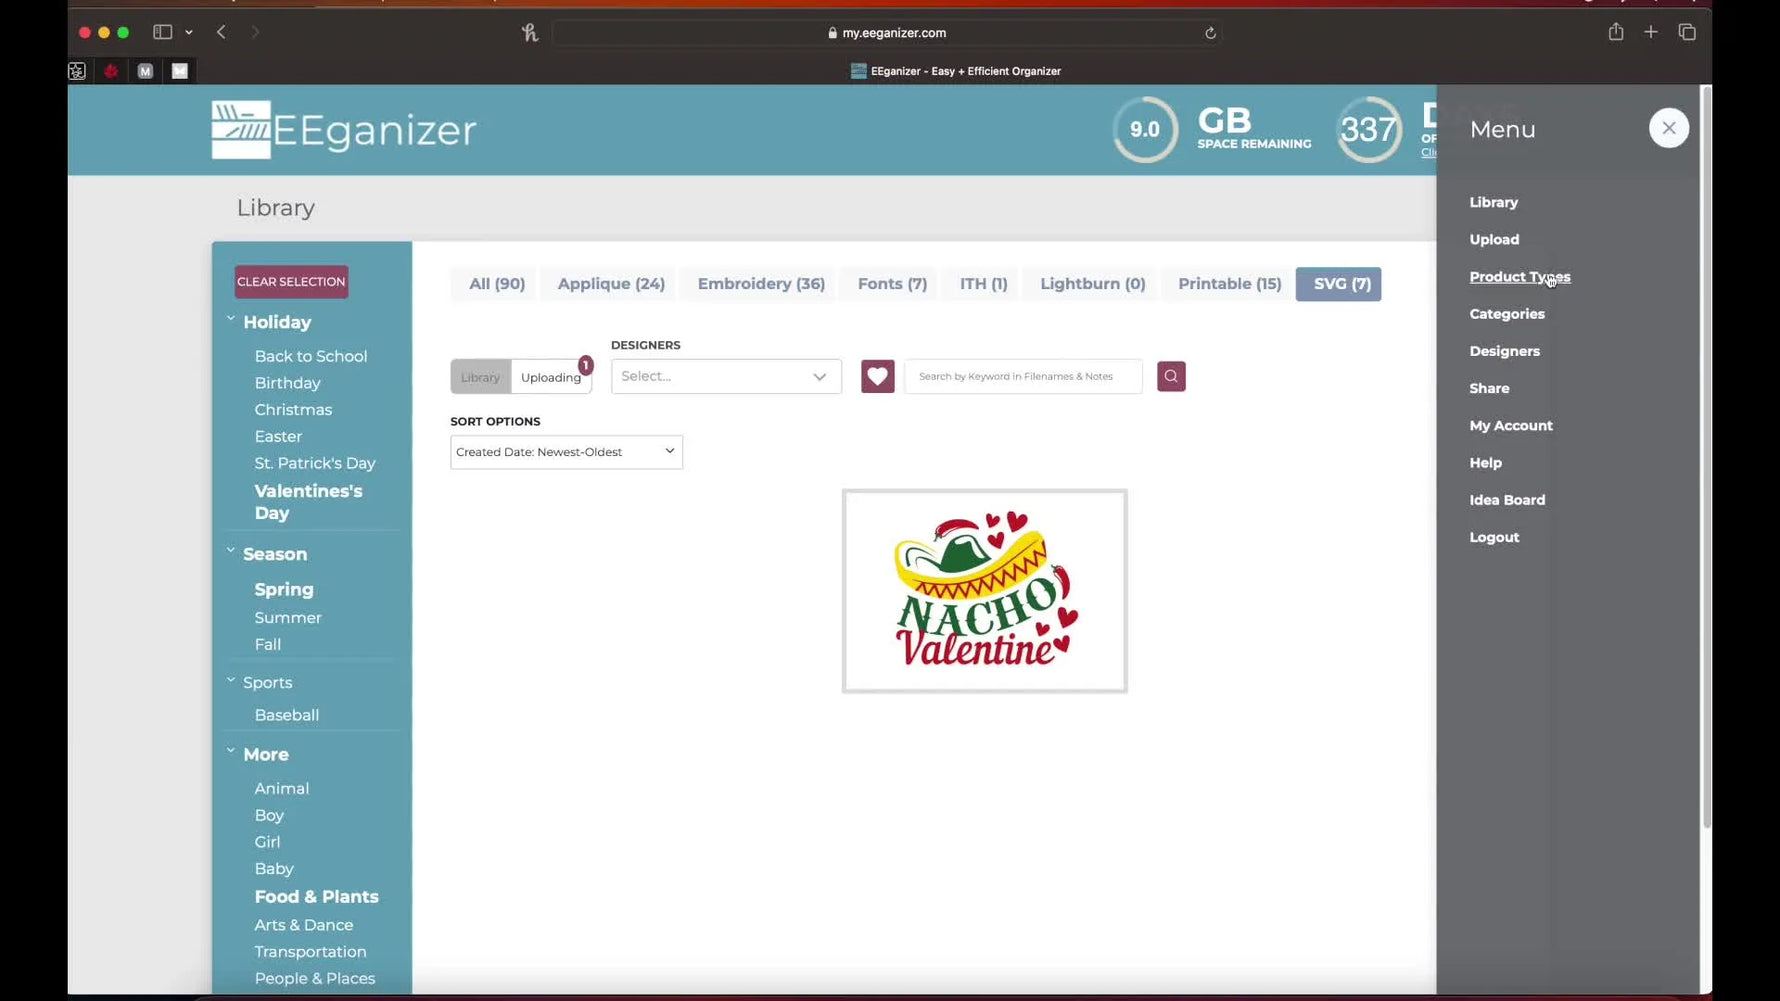Collapse the Holiday category section

pos(230,320)
